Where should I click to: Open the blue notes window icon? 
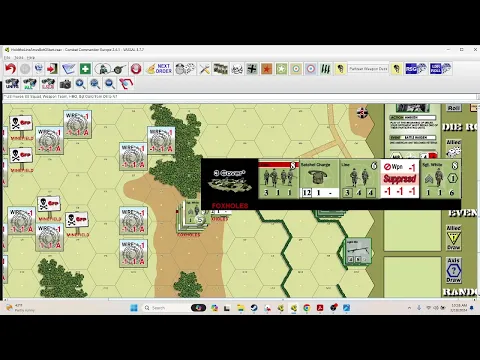point(69,69)
